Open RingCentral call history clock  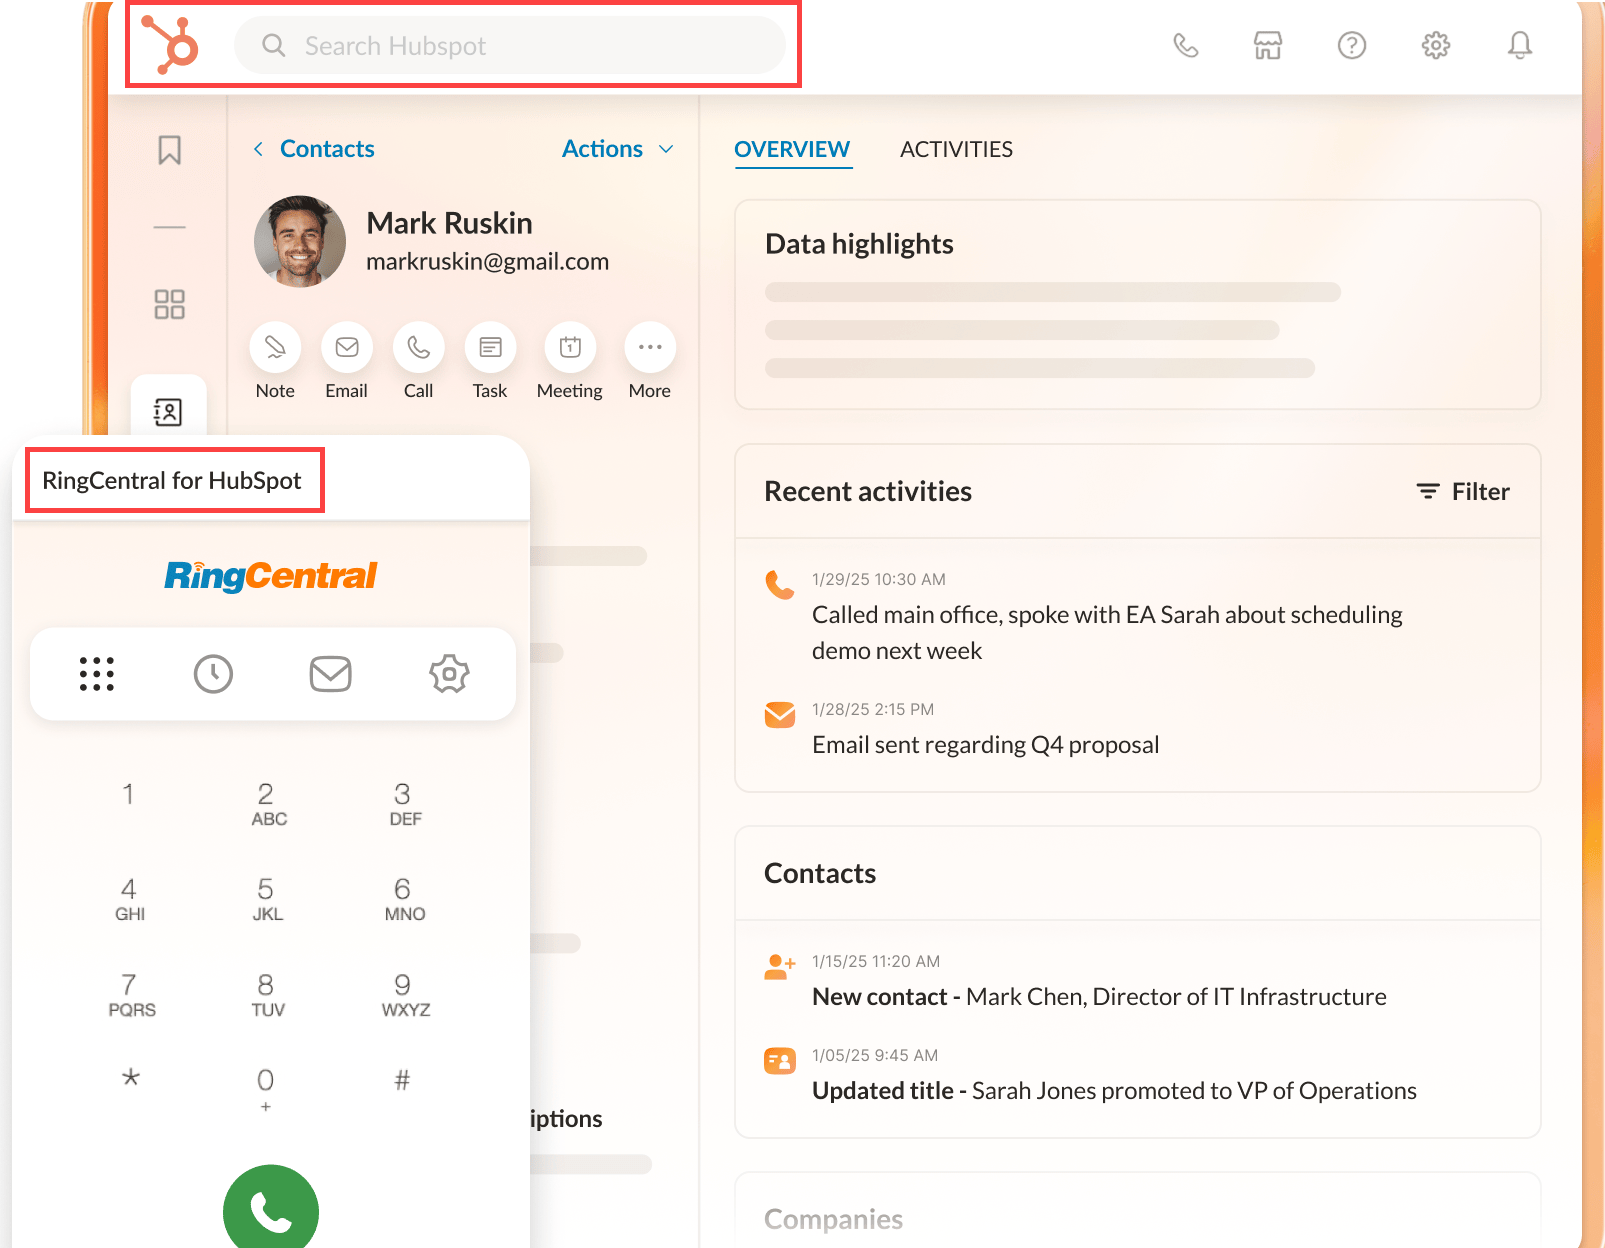[x=213, y=674]
